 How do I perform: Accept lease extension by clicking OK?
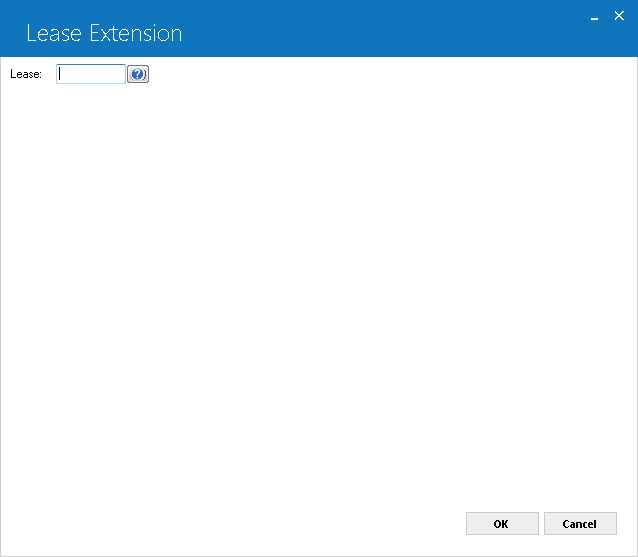click(x=502, y=524)
